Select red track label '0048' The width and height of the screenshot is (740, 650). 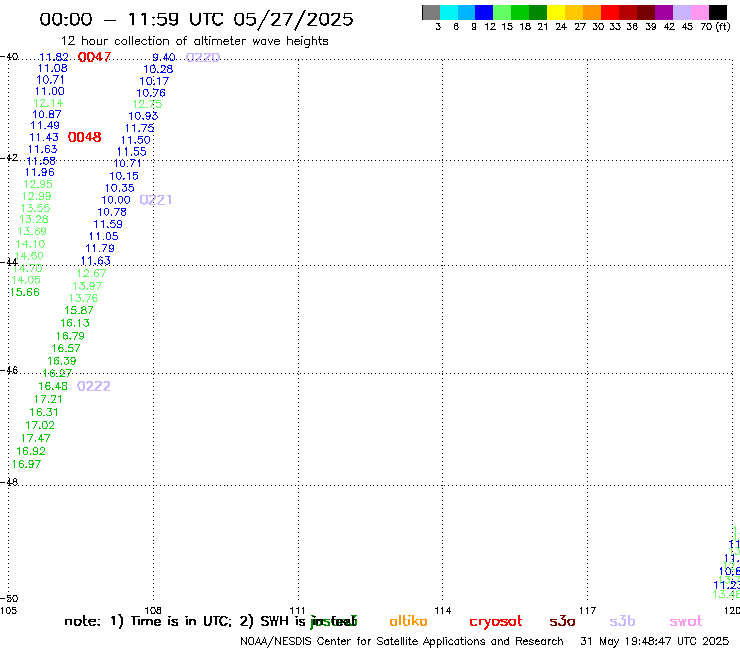coord(84,137)
